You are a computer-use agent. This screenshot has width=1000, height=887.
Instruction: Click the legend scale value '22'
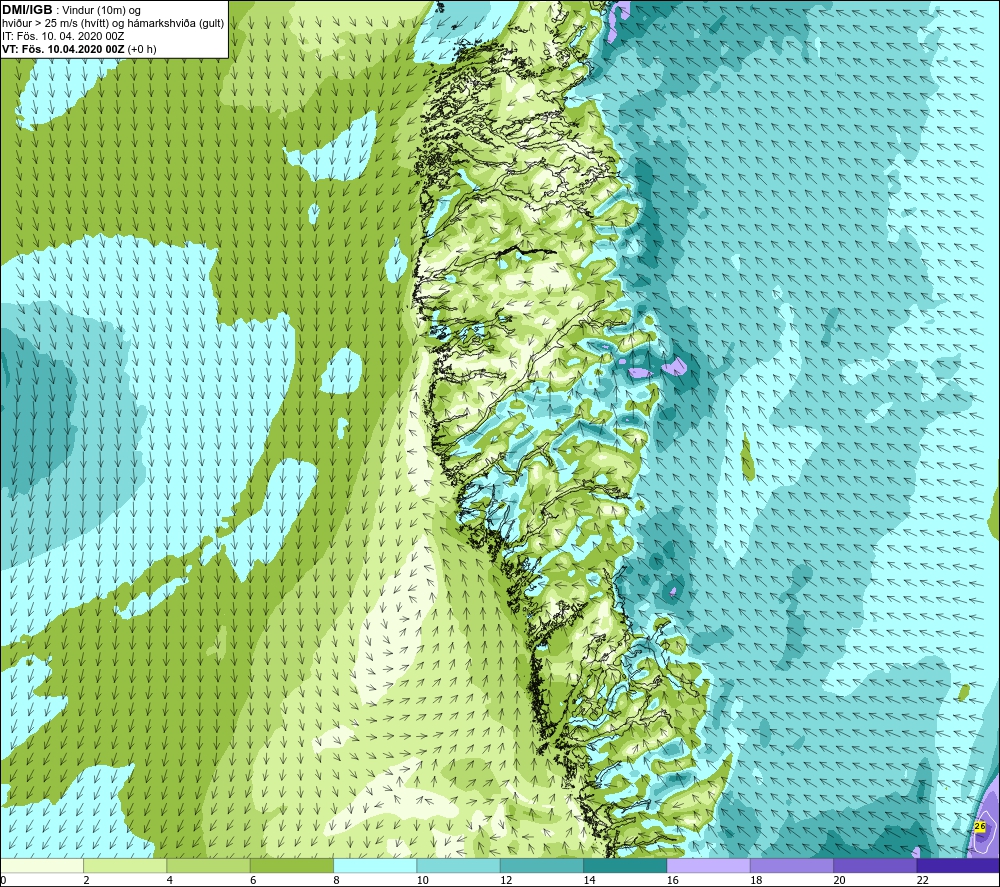click(923, 880)
